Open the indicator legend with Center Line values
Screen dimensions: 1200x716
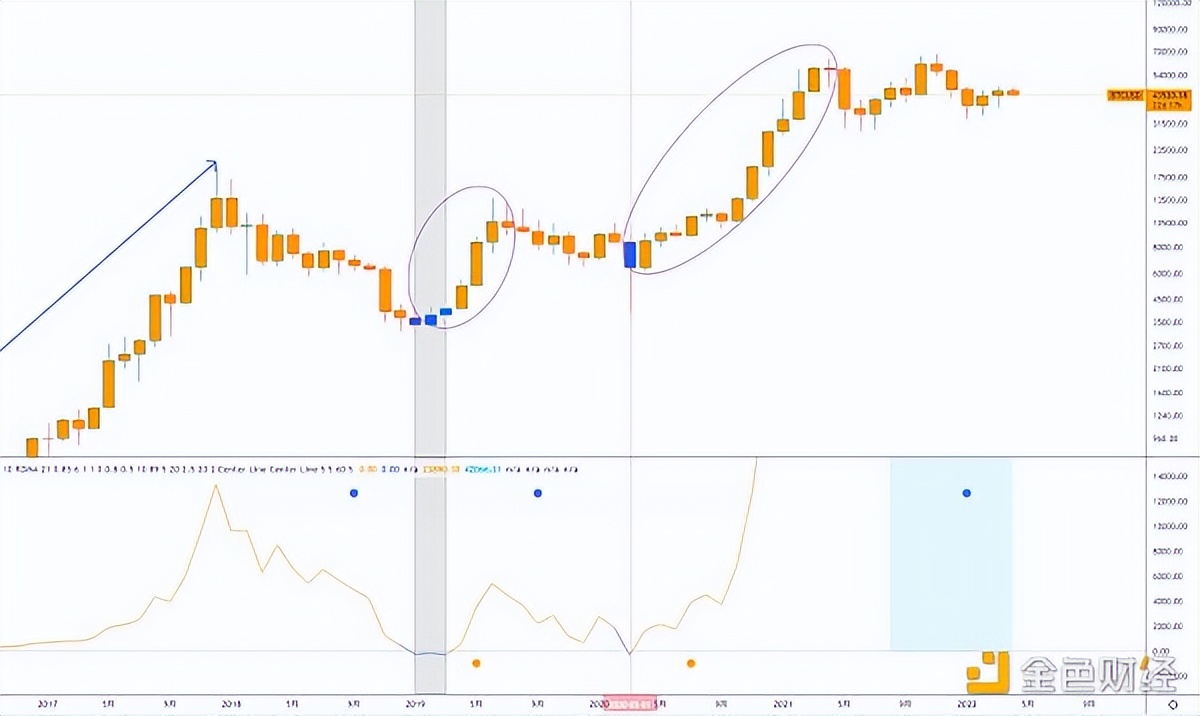[x=290, y=467]
